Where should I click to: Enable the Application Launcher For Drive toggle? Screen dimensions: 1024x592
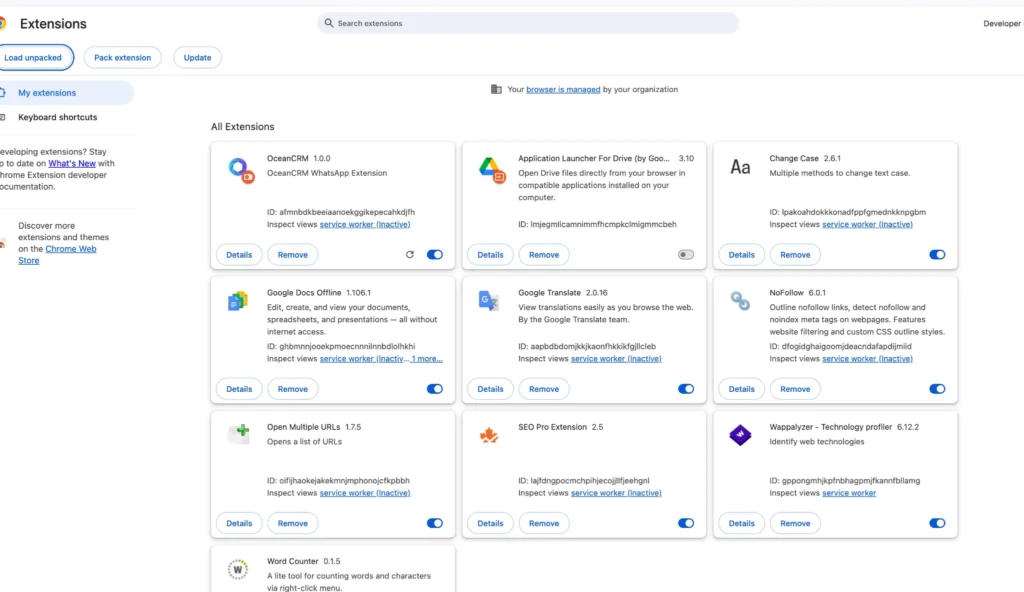pyautogui.click(x=686, y=254)
